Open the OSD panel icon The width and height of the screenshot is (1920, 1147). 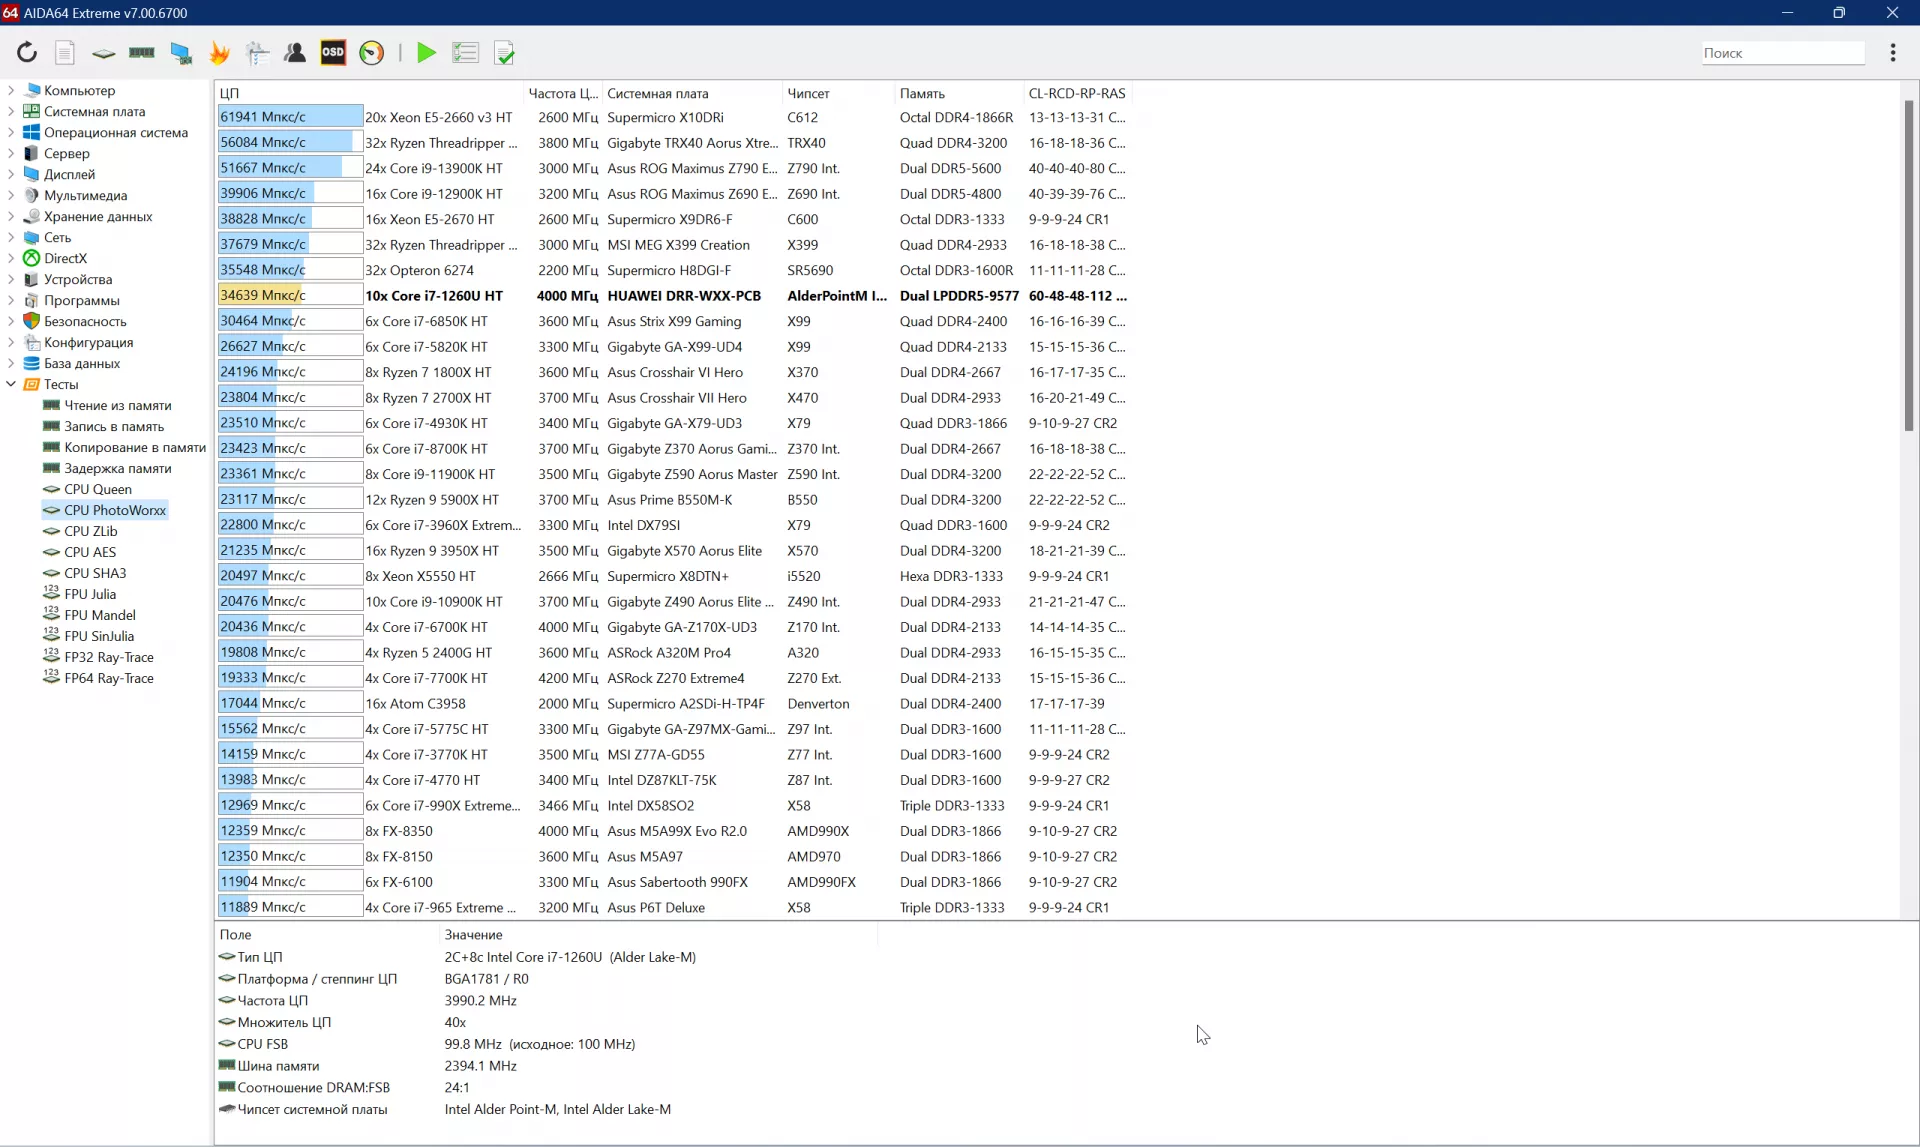click(333, 53)
